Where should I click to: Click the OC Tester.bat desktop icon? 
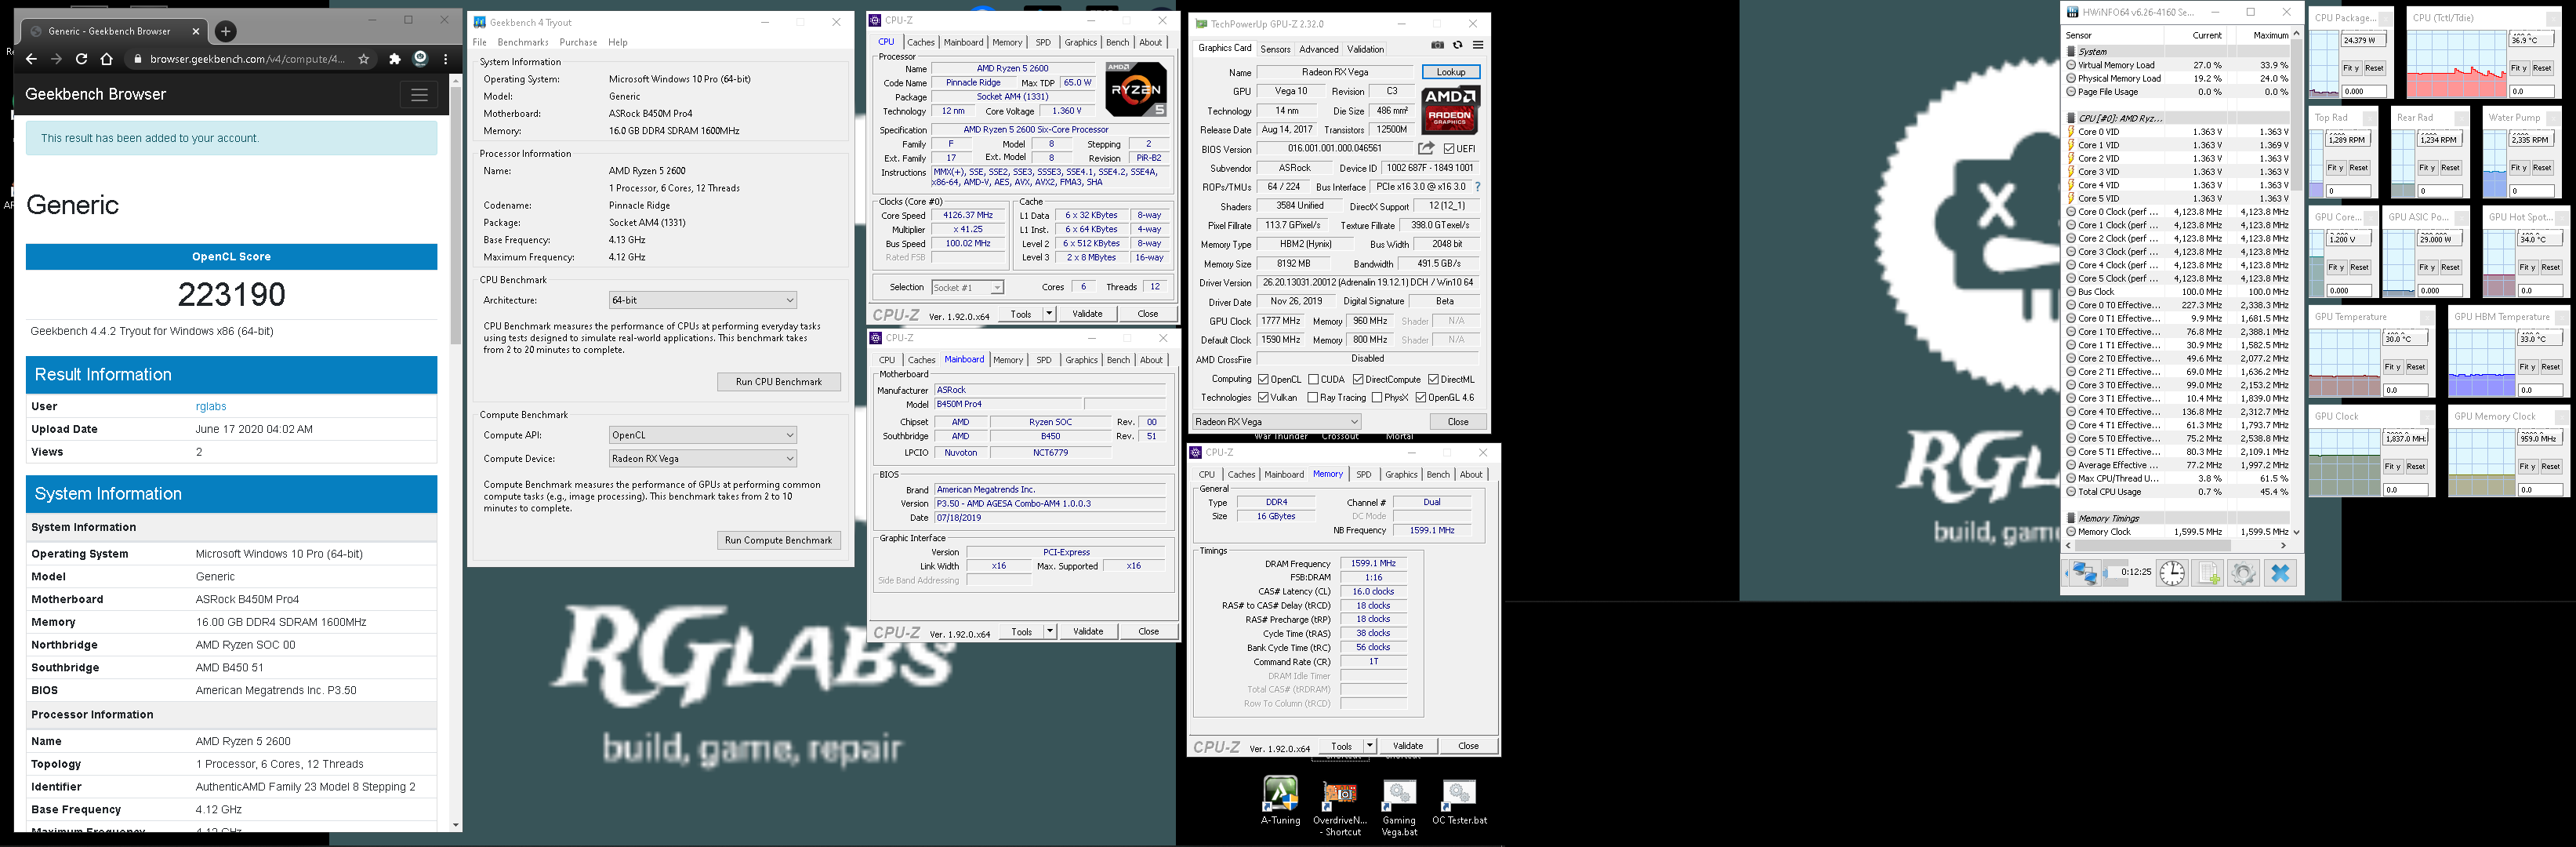(x=1459, y=802)
